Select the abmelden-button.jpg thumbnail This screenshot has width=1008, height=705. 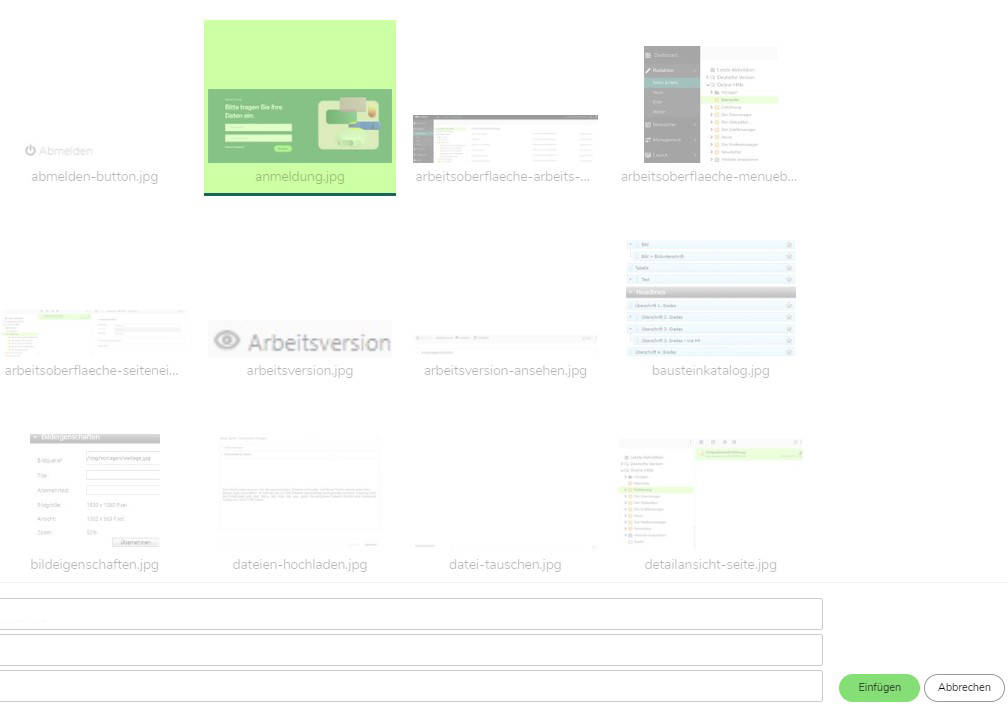click(x=59, y=150)
